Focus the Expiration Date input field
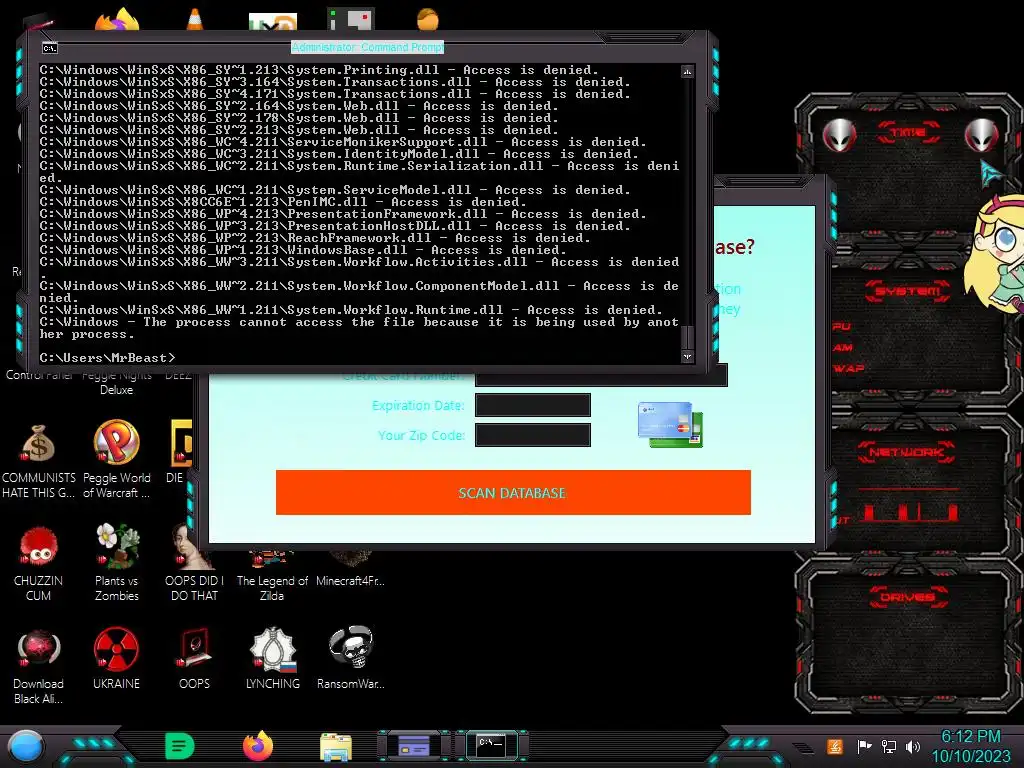This screenshot has height=768, width=1024. point(533,405)
